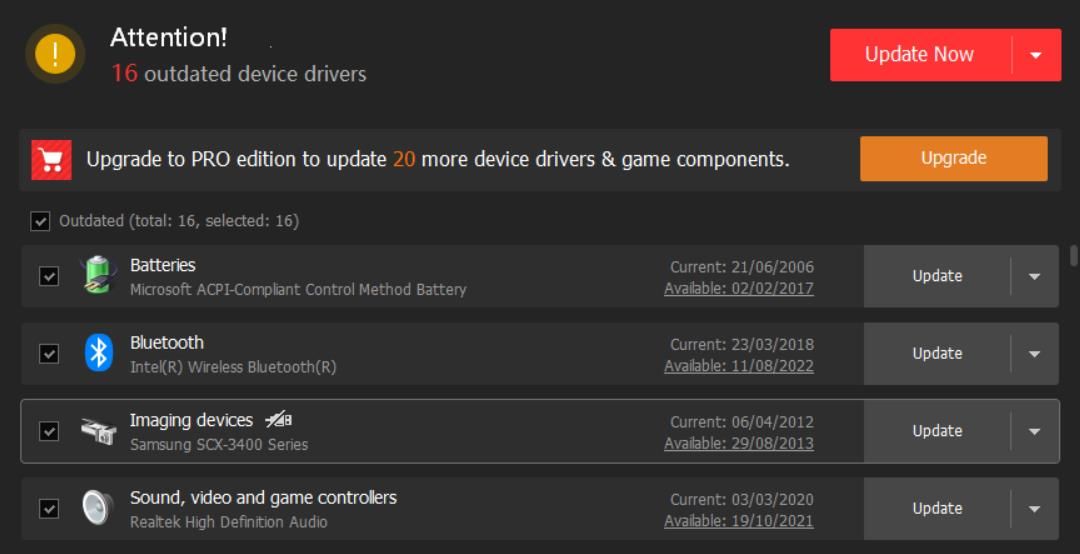This screenshot has width=1080, height=554.
Task: Uncheck the Bluetooth driver checkbox
Action: (49, 353)
